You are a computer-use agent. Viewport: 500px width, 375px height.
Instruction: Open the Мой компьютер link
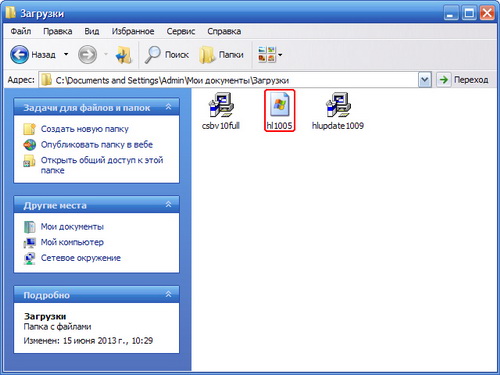pos(72,242)
